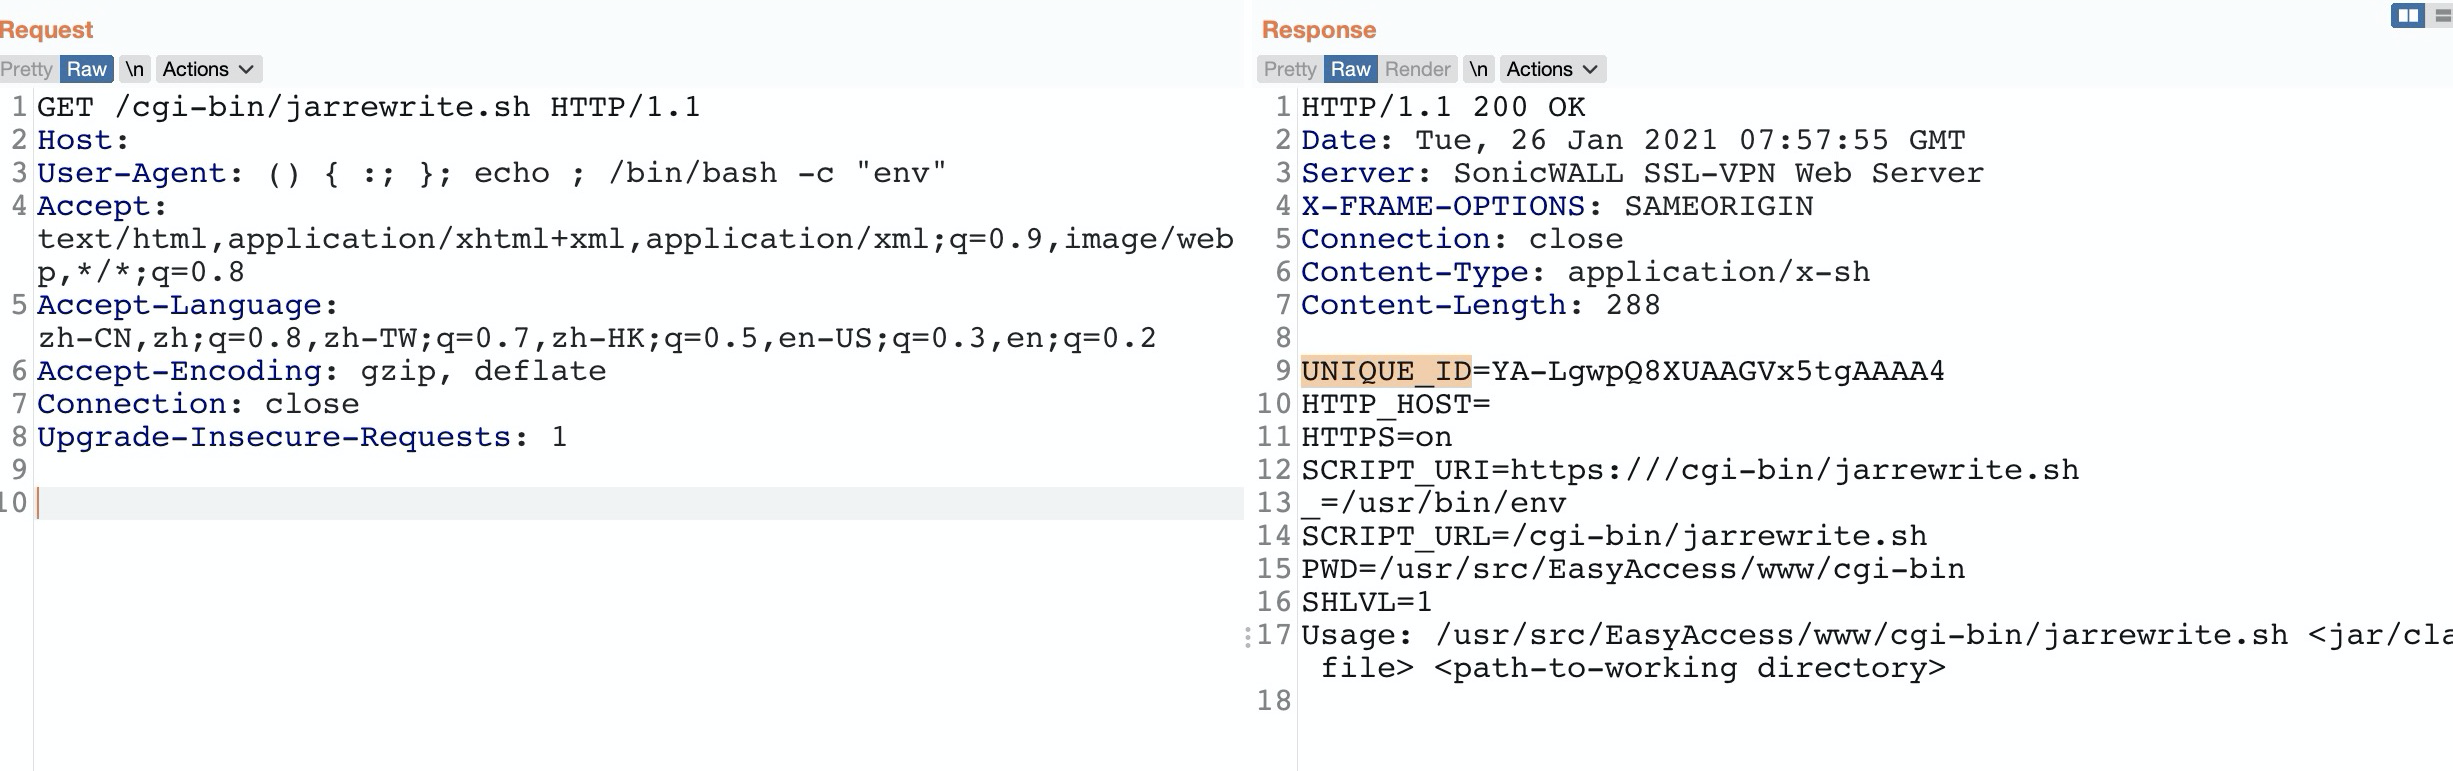Click the SCRIPT_URL line in Response
The height and width of the screenshot is (771, 2453).
(1614, 536)
